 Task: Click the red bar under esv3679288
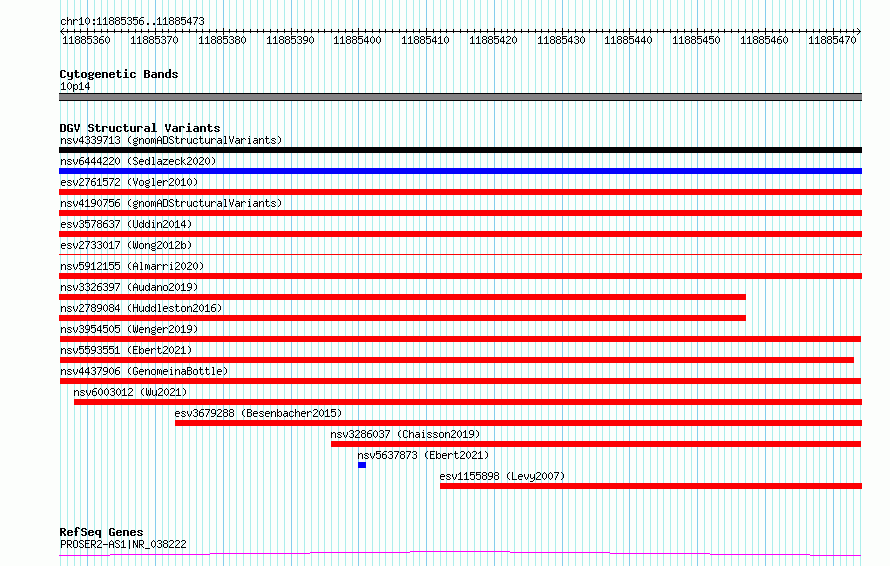coord(518,423)
